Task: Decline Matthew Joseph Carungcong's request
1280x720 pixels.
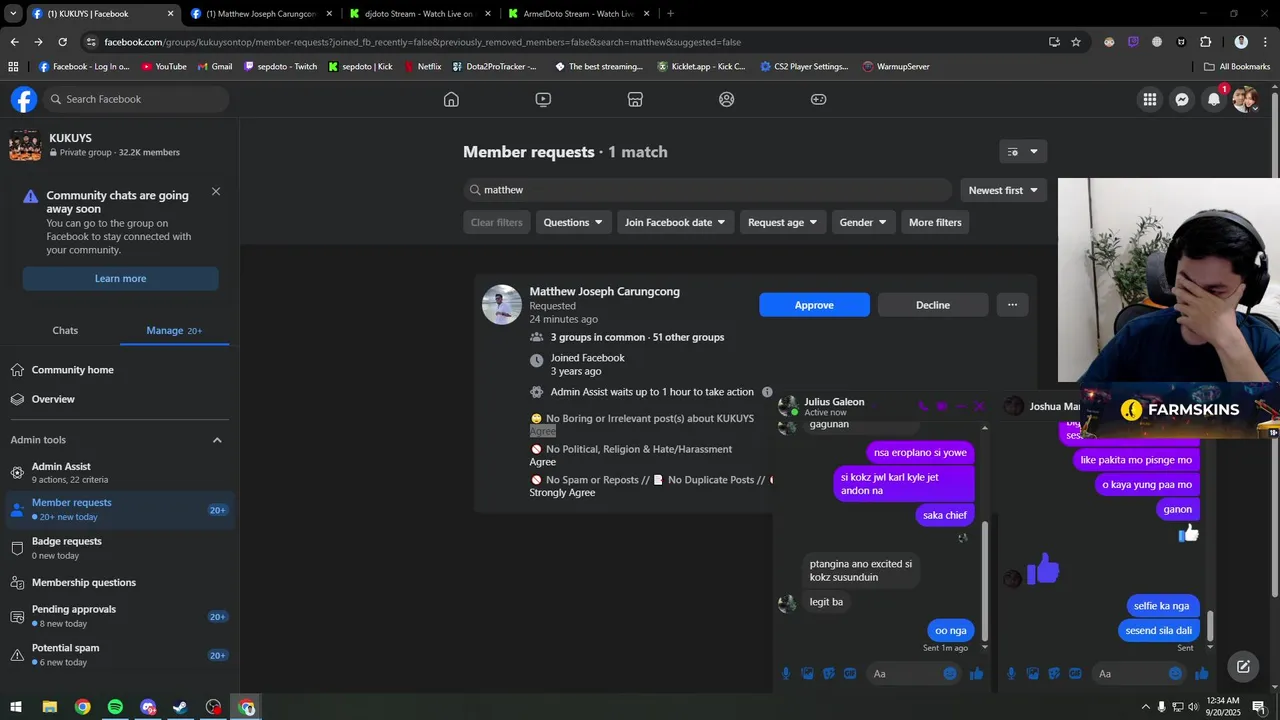Action: coord(933,305)
